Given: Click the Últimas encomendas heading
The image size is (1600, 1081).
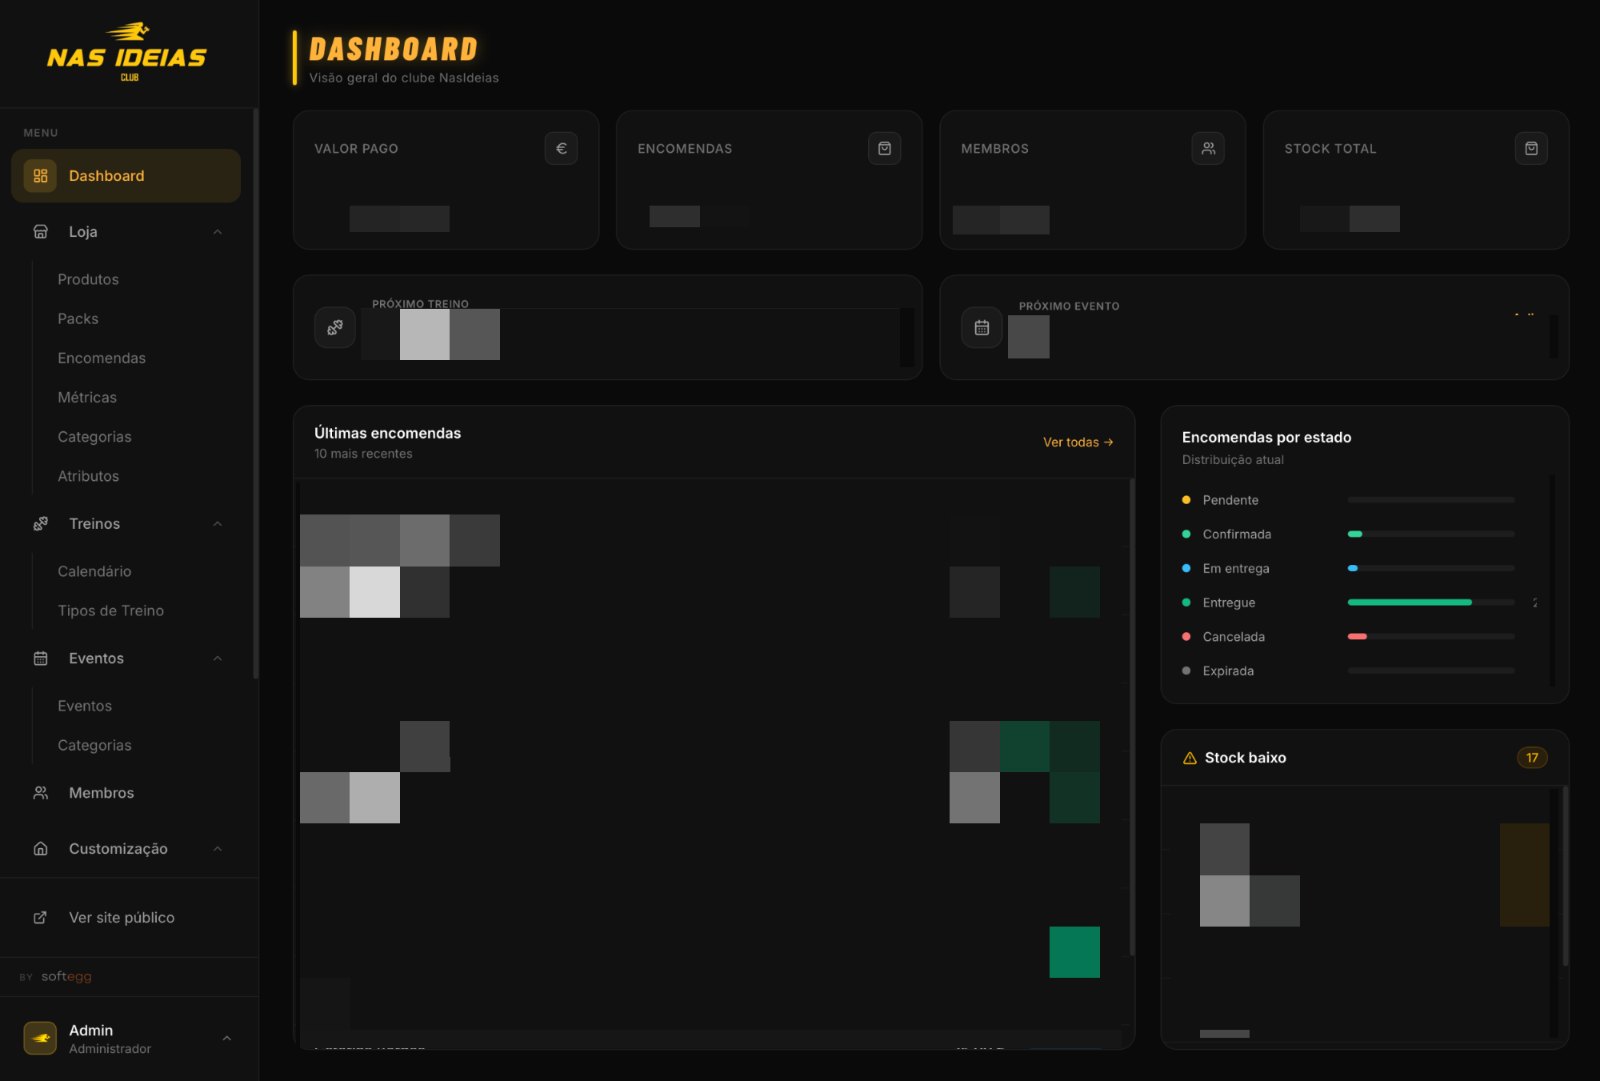Looking at the screenshot, I should coord(388,433).
